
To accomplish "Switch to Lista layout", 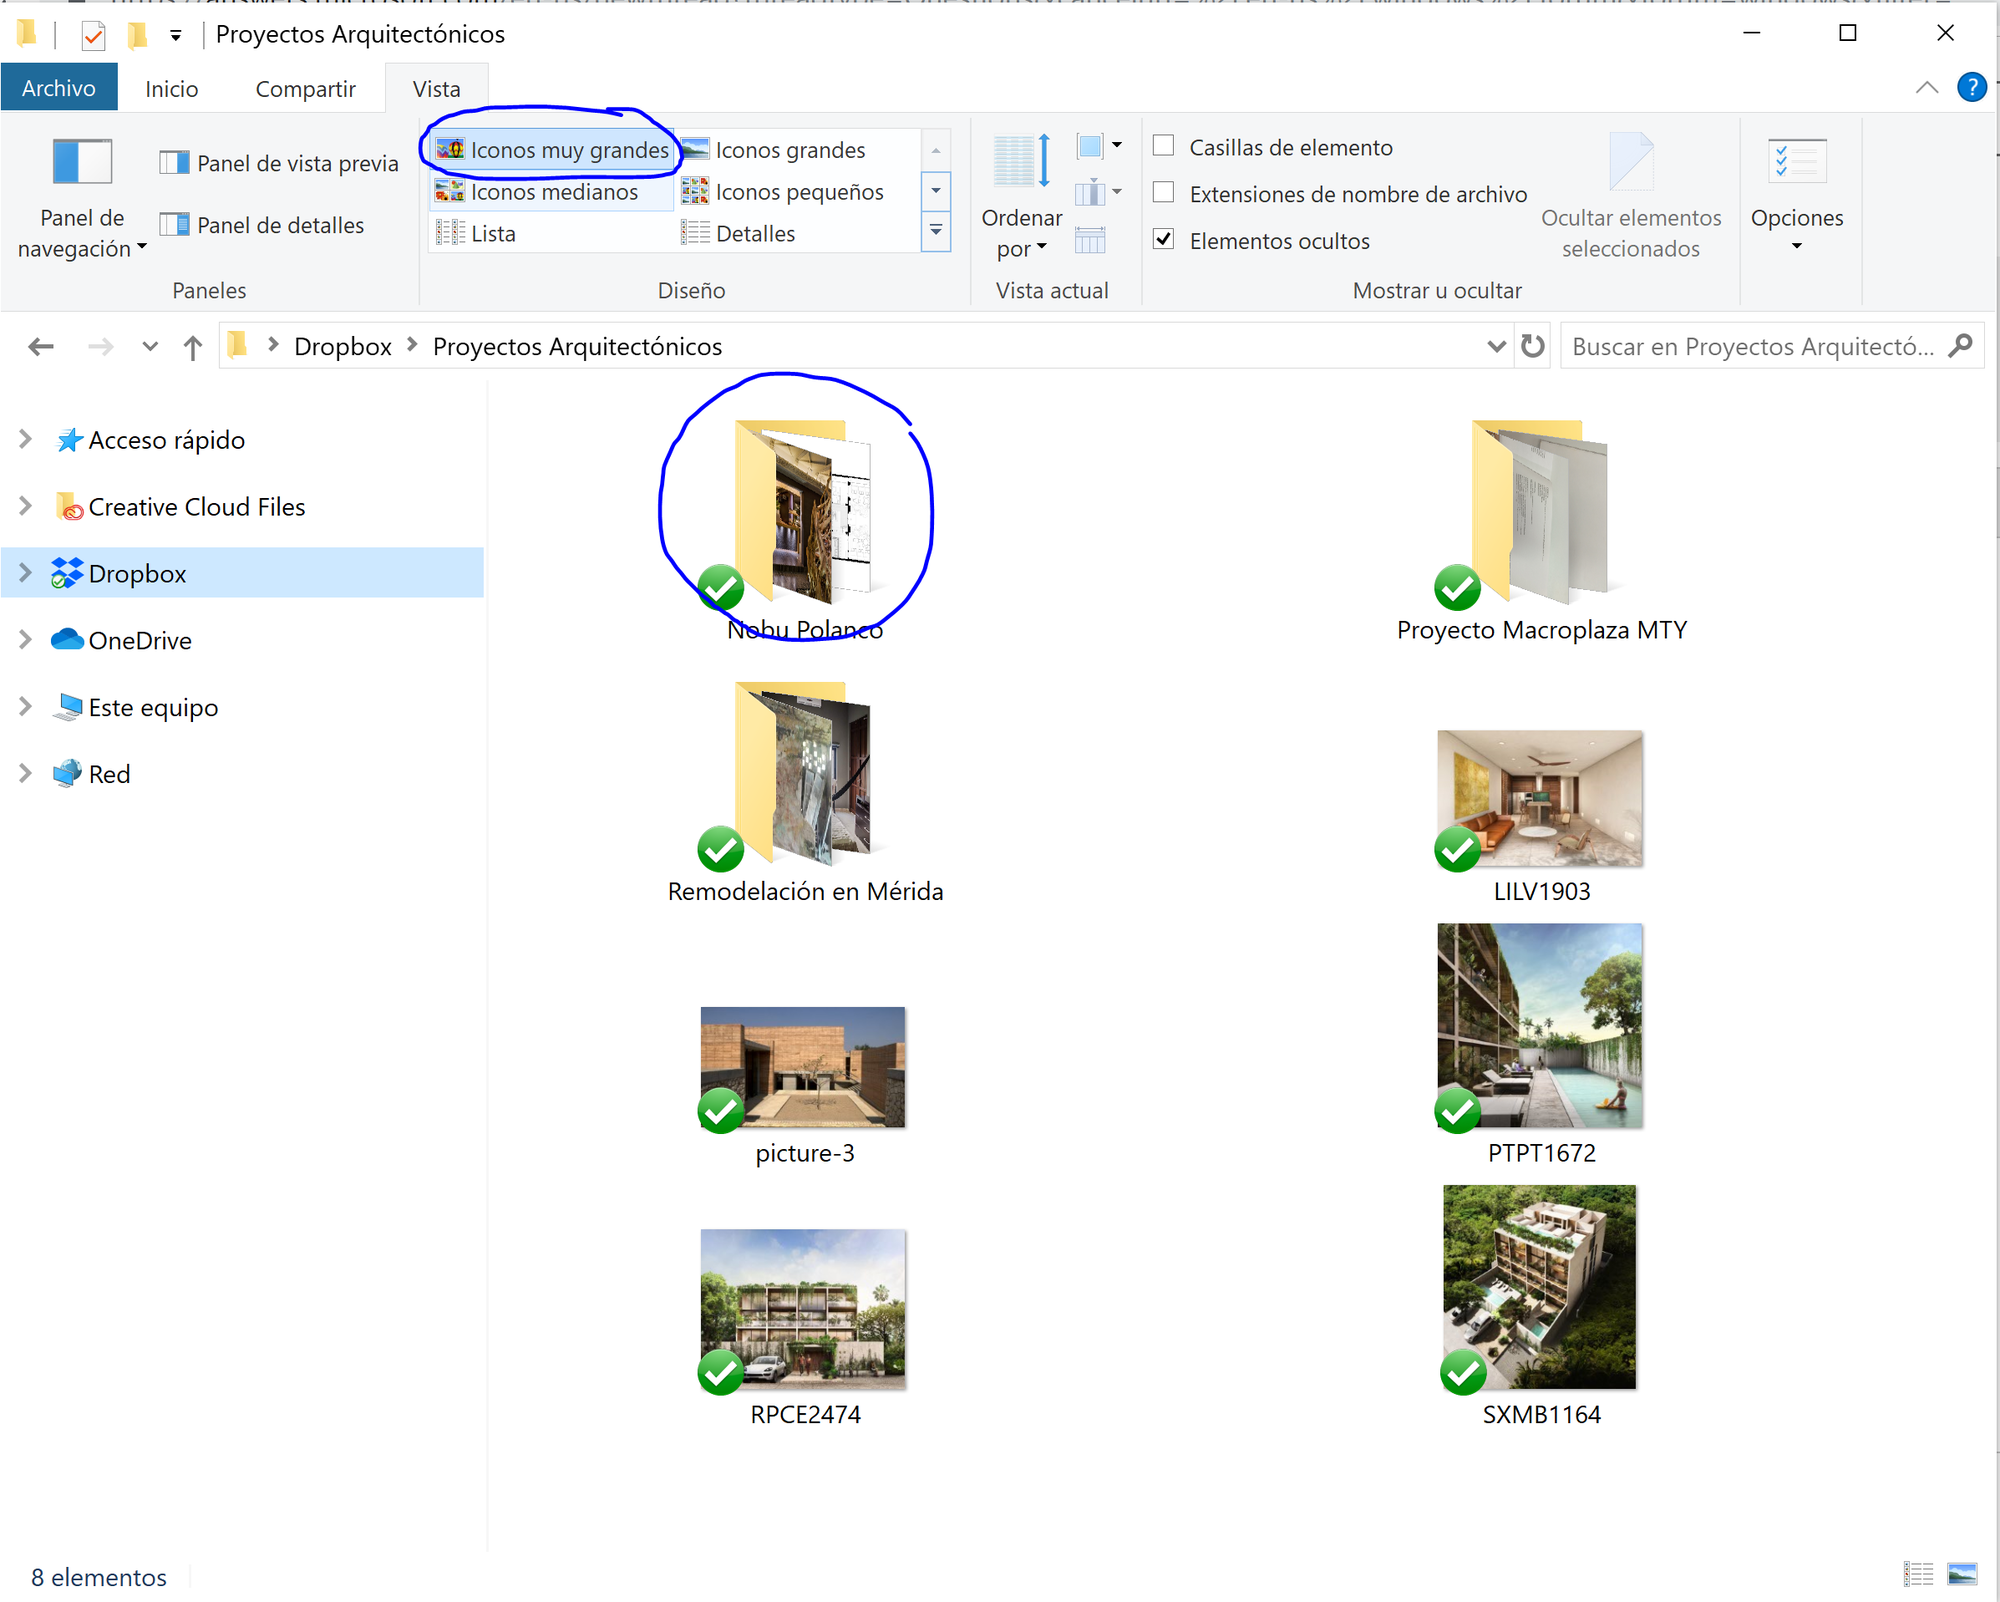I will (x=476, y=234).
